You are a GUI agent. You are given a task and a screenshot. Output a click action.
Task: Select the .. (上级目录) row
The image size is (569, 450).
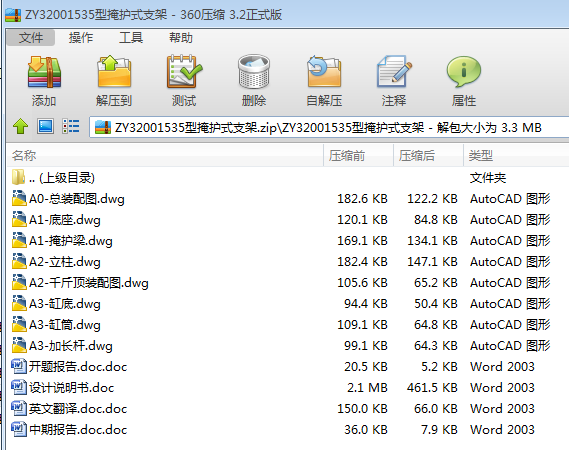click(288, 178)
